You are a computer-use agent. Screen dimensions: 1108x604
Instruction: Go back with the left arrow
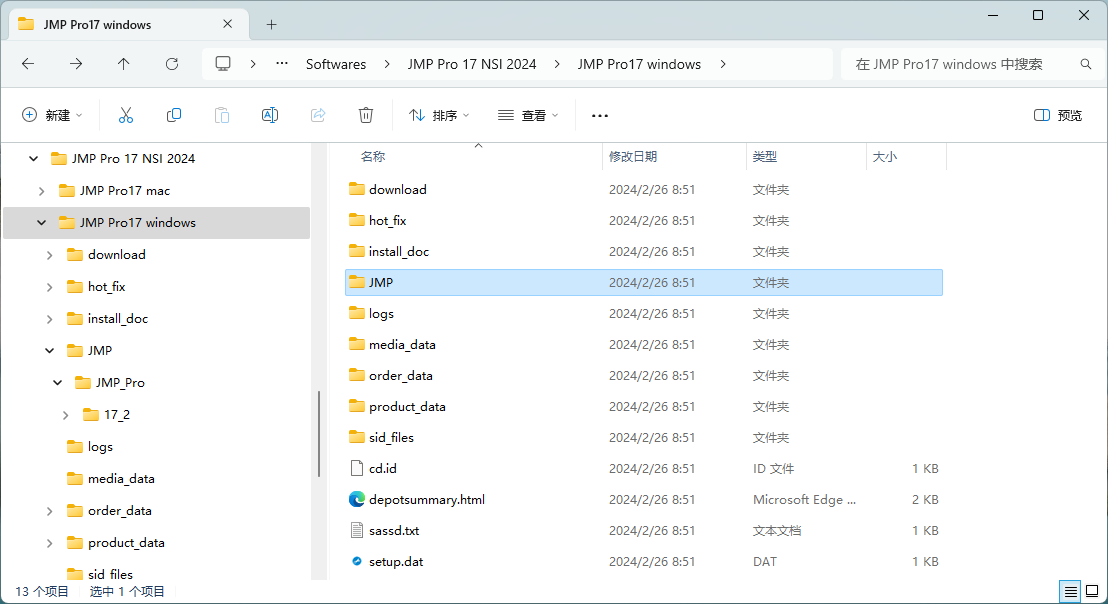(x=28, y=64)
